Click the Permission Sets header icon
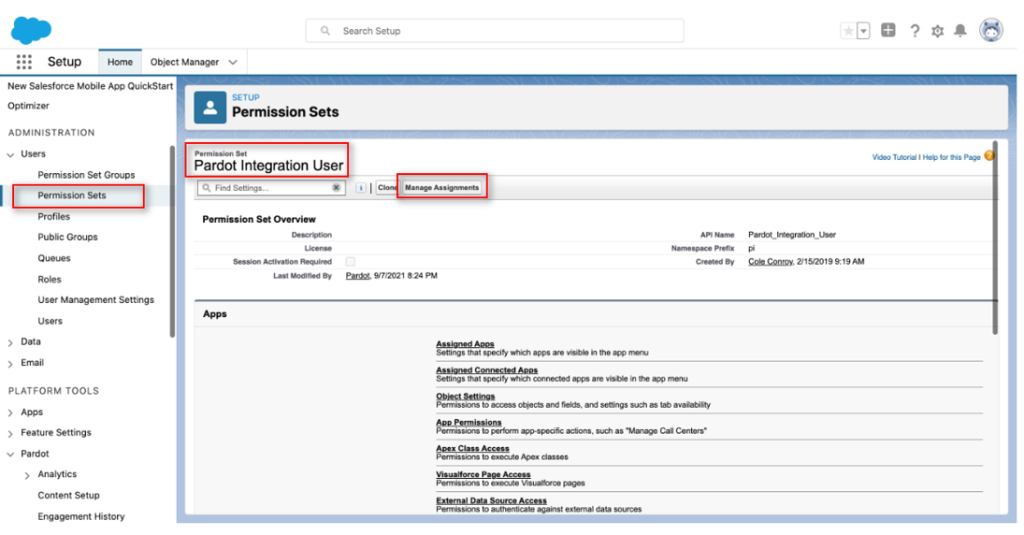Viewport: 1024px width, 535px height. coord(210,107)
